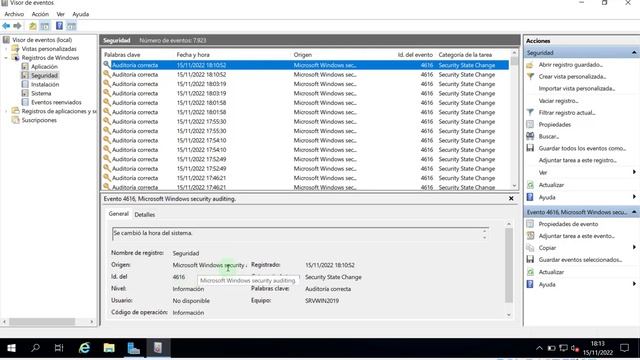The height and width of the screenshot is (360, 640).
Task: Close the event preview pane
Action: click(511, 199)
